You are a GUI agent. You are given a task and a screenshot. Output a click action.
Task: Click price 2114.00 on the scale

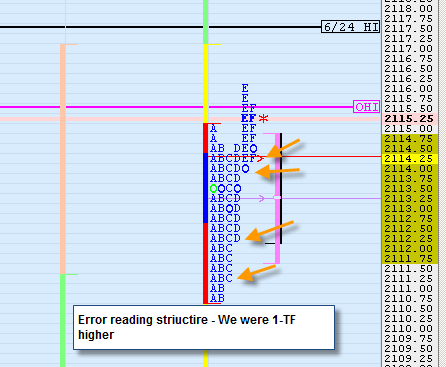(x=409, y=169)
